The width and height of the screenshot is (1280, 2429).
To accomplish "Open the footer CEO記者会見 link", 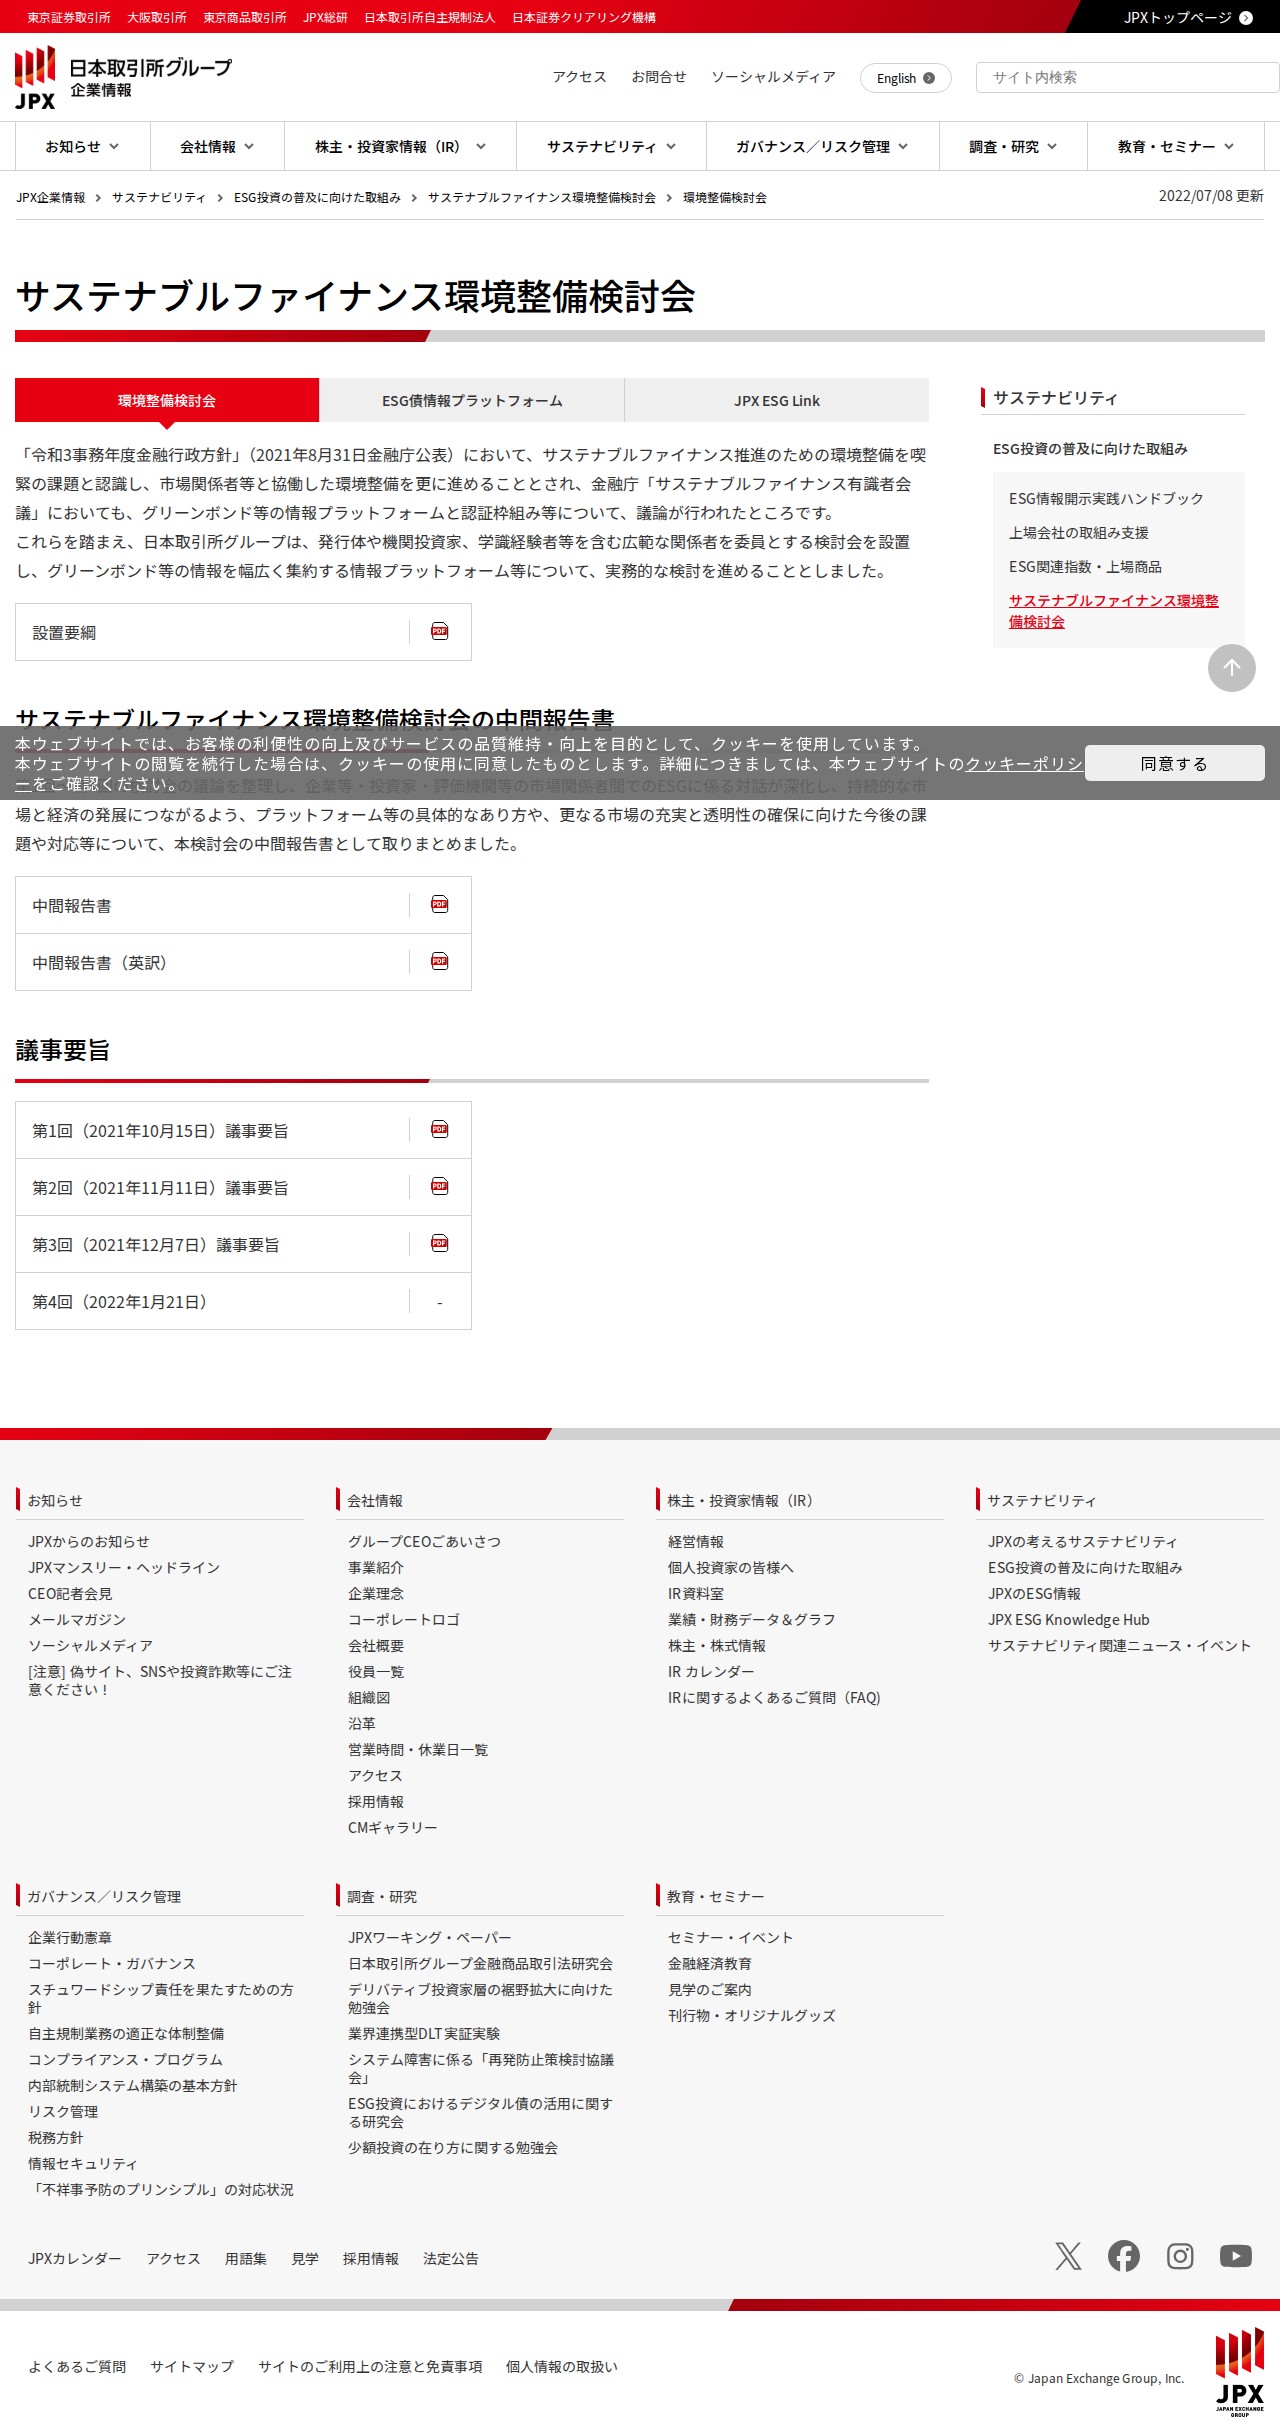I will [70, 1593].
